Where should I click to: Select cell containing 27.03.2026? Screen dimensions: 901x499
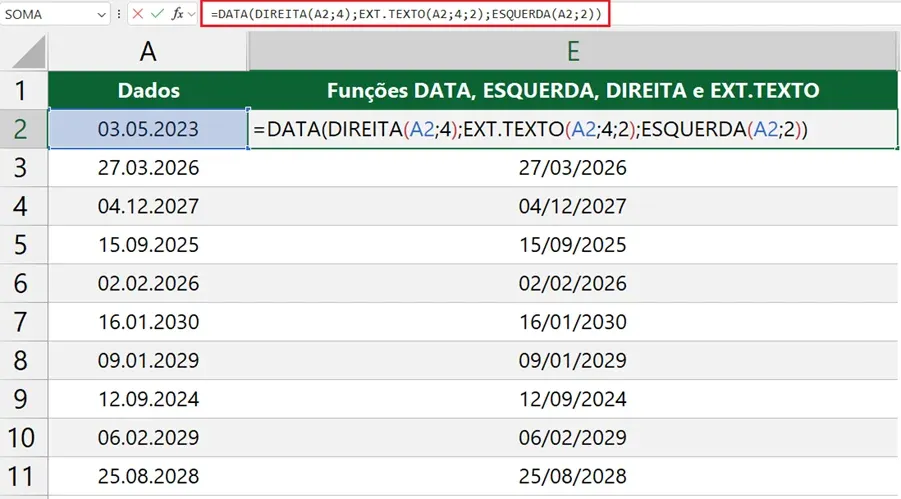pyautogui.click(x=148, y=167)
